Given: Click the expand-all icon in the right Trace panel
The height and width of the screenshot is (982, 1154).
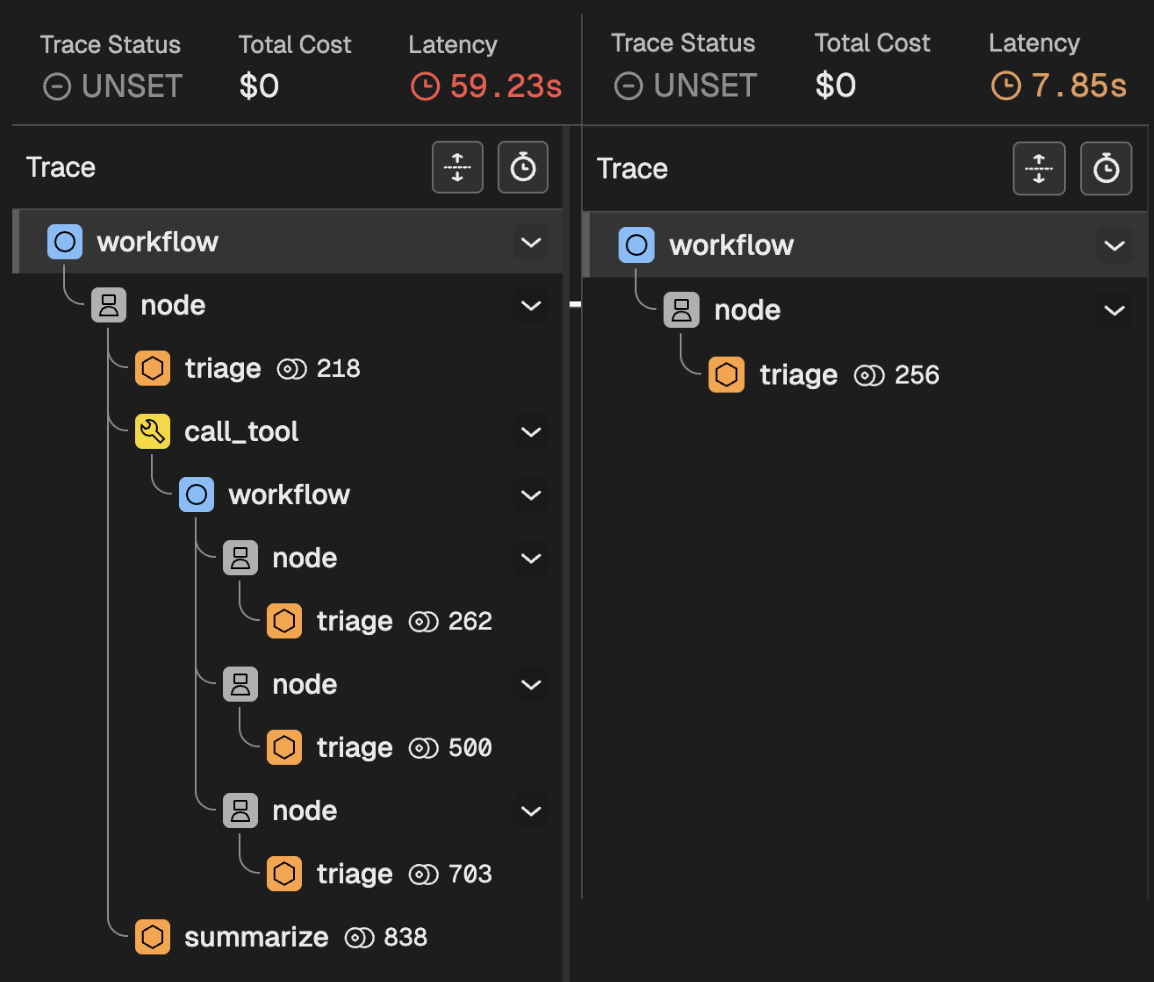Looking at the screenshot, I should click(1039, 168).
